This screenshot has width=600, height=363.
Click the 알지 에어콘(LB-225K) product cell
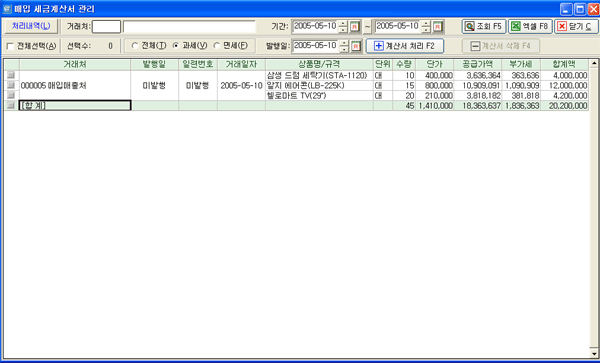[306, 86]
